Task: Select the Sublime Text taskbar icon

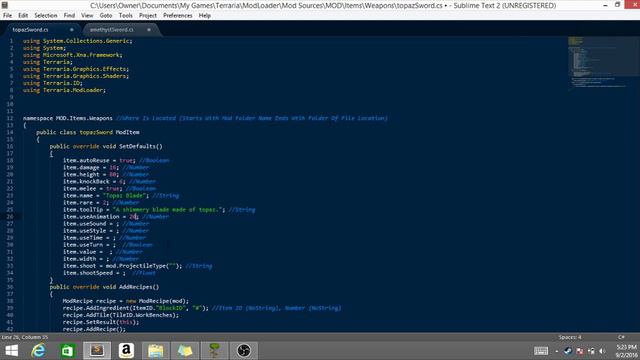Action: [x=97, y=351]
